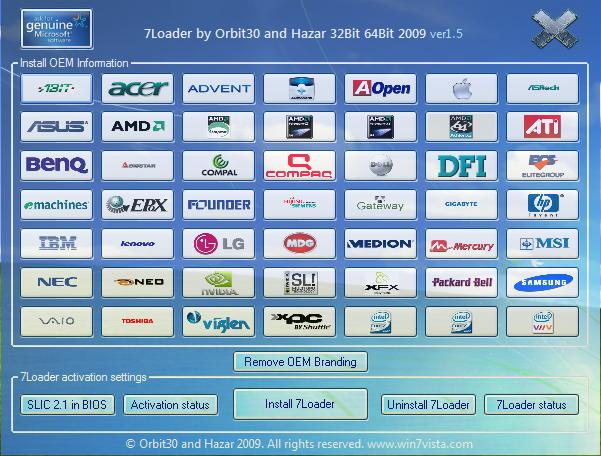
Task: Select the red ATI logo
Action: coord(542,126)
